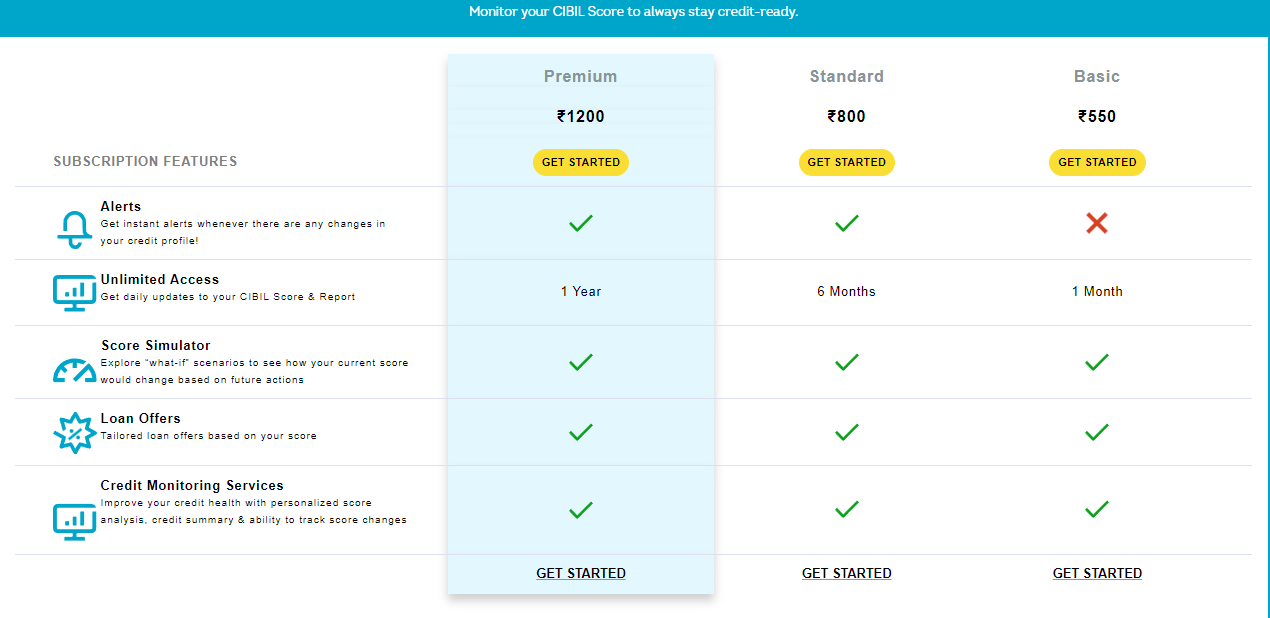Image resolution: width=1270 pixels, height=618 pixels.
Task: Toggle Standard plan Score Simulator checkmark
Action: 846,362
